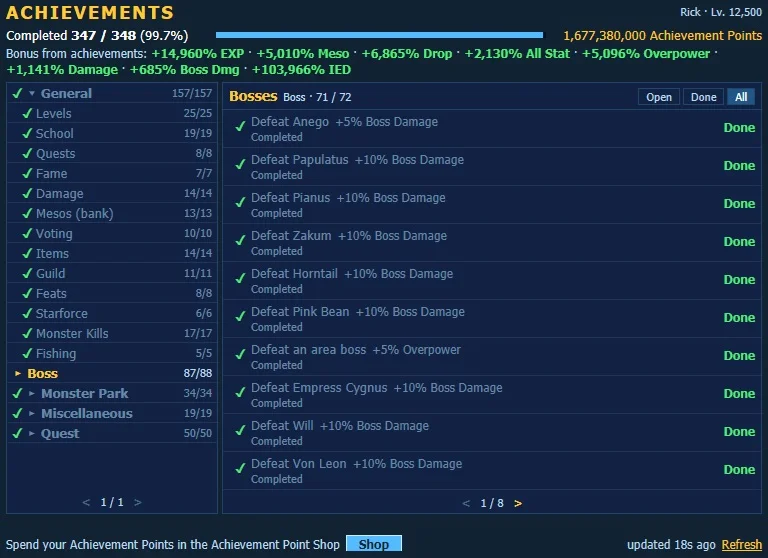Image resolution: width=768 pixels, height=558 pixels.
Task: Click 'Defeat Zakum' achievement title
Action: click(291, 236)
